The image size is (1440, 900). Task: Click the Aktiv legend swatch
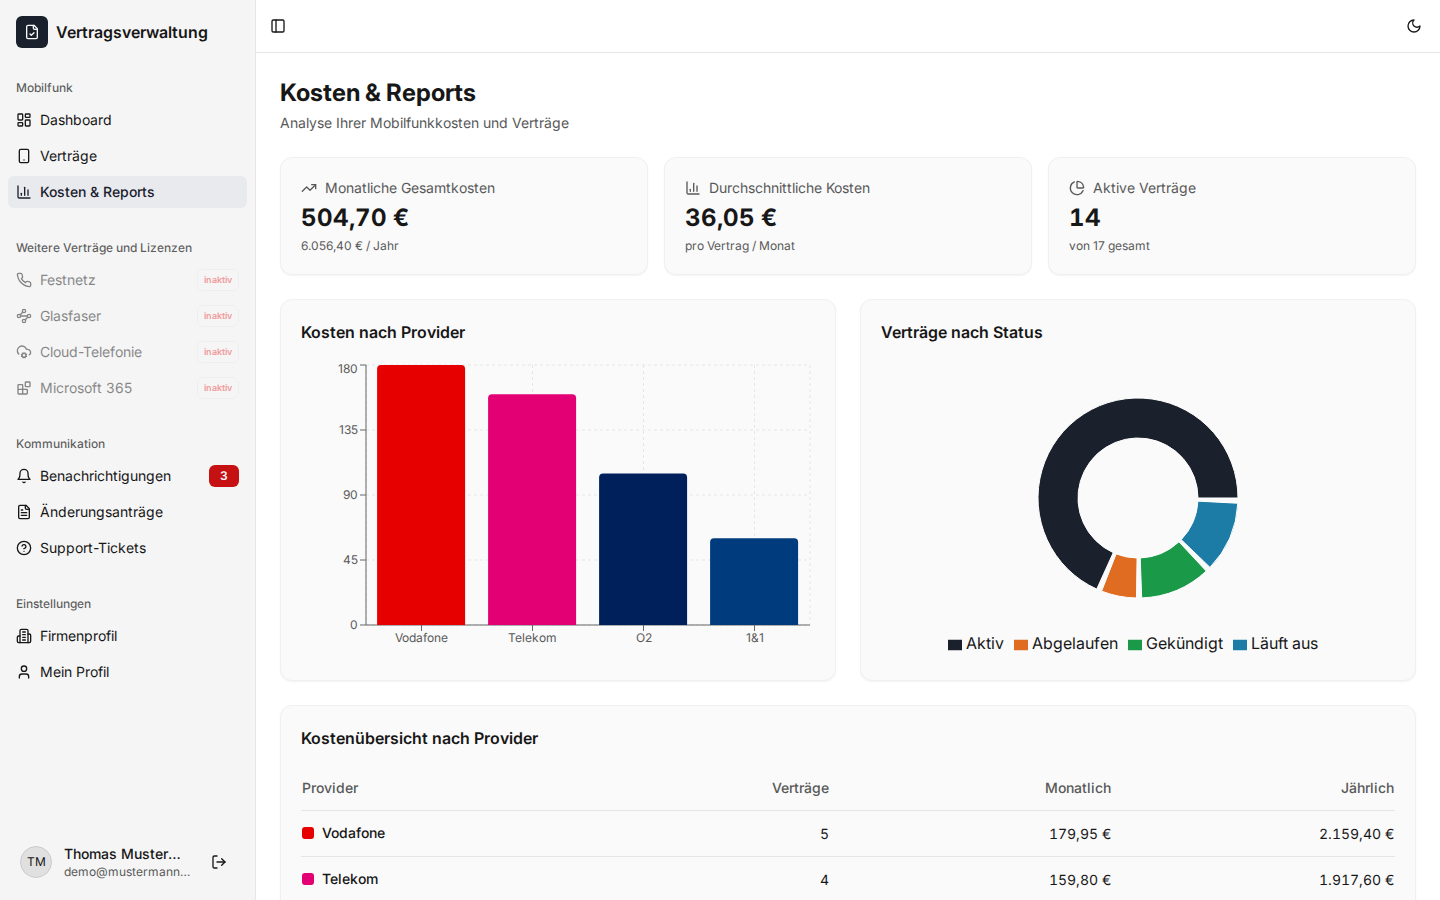click(x=955, y=645)
